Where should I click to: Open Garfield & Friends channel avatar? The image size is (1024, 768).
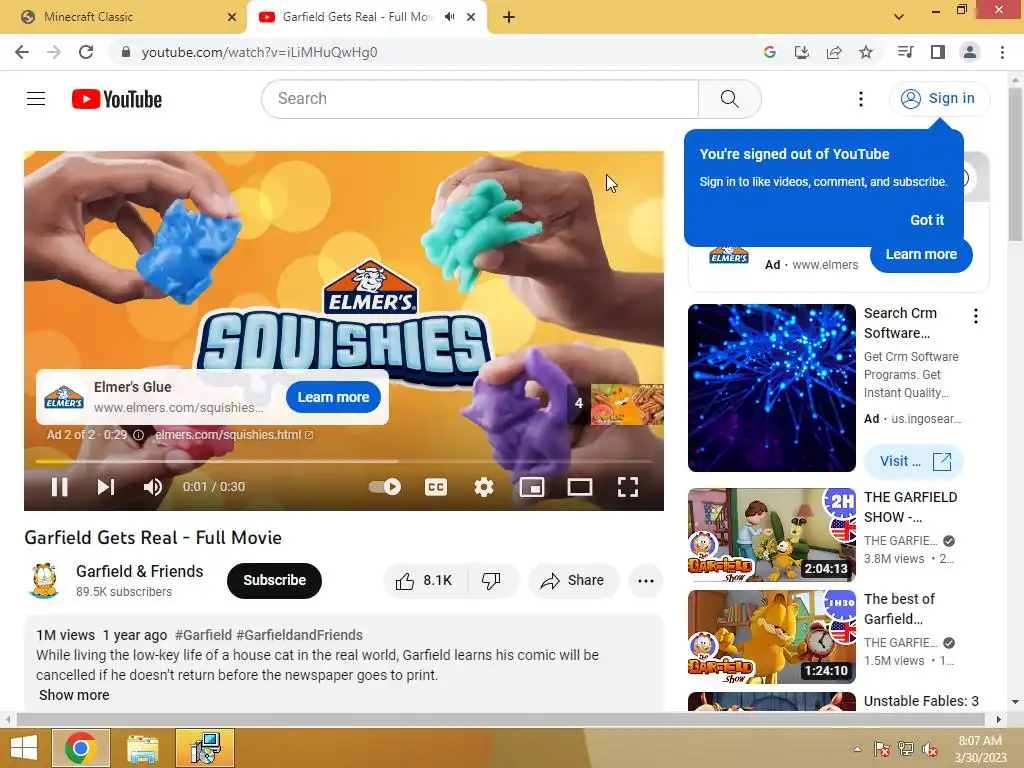(x=44, y=581)
